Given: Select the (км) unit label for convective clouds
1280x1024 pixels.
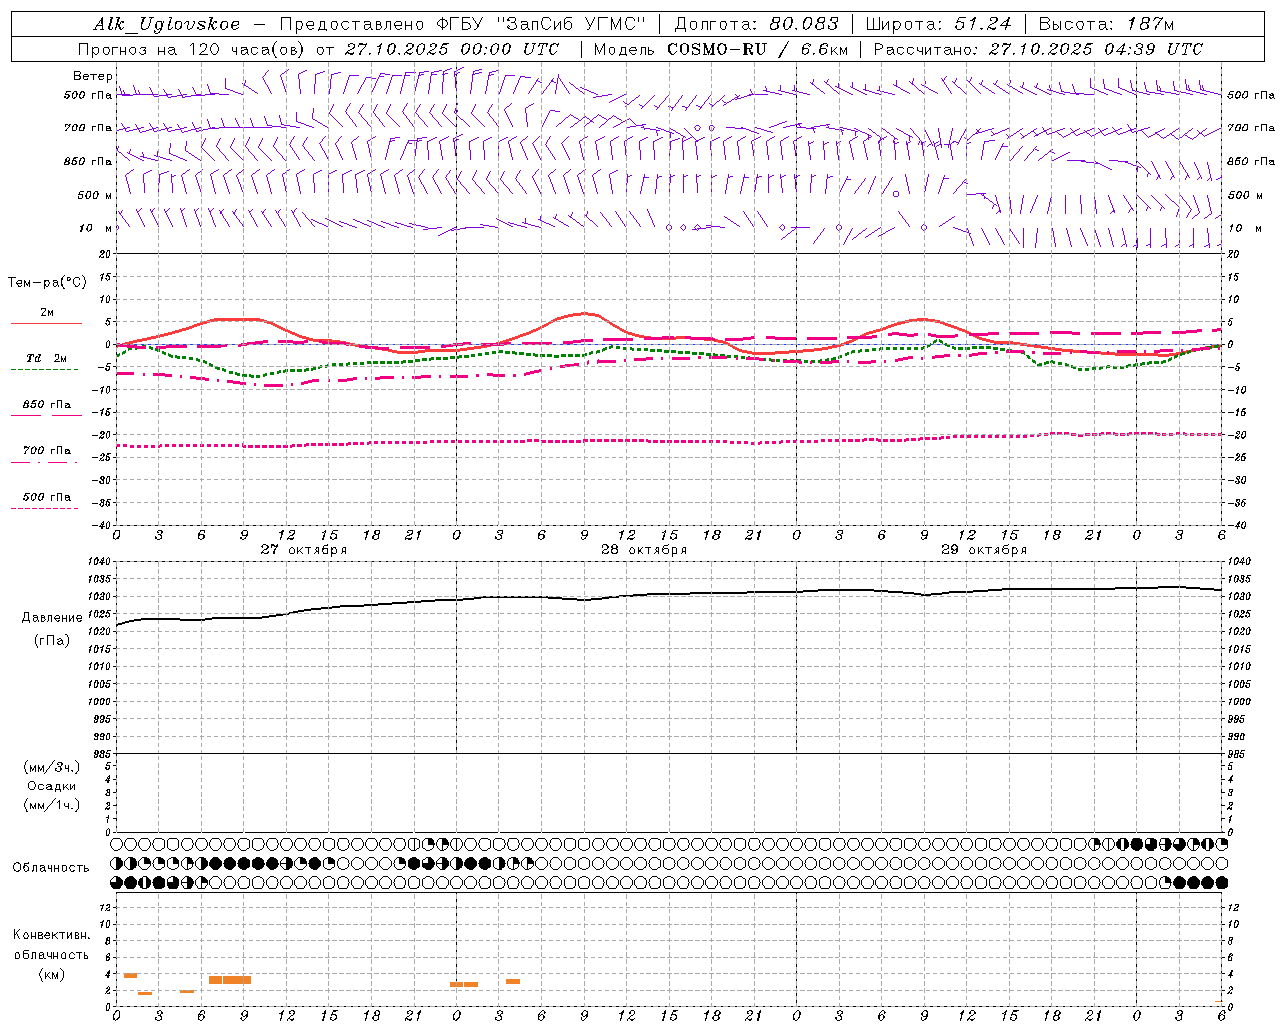Looking at the screenshot, I should point(52,975).
